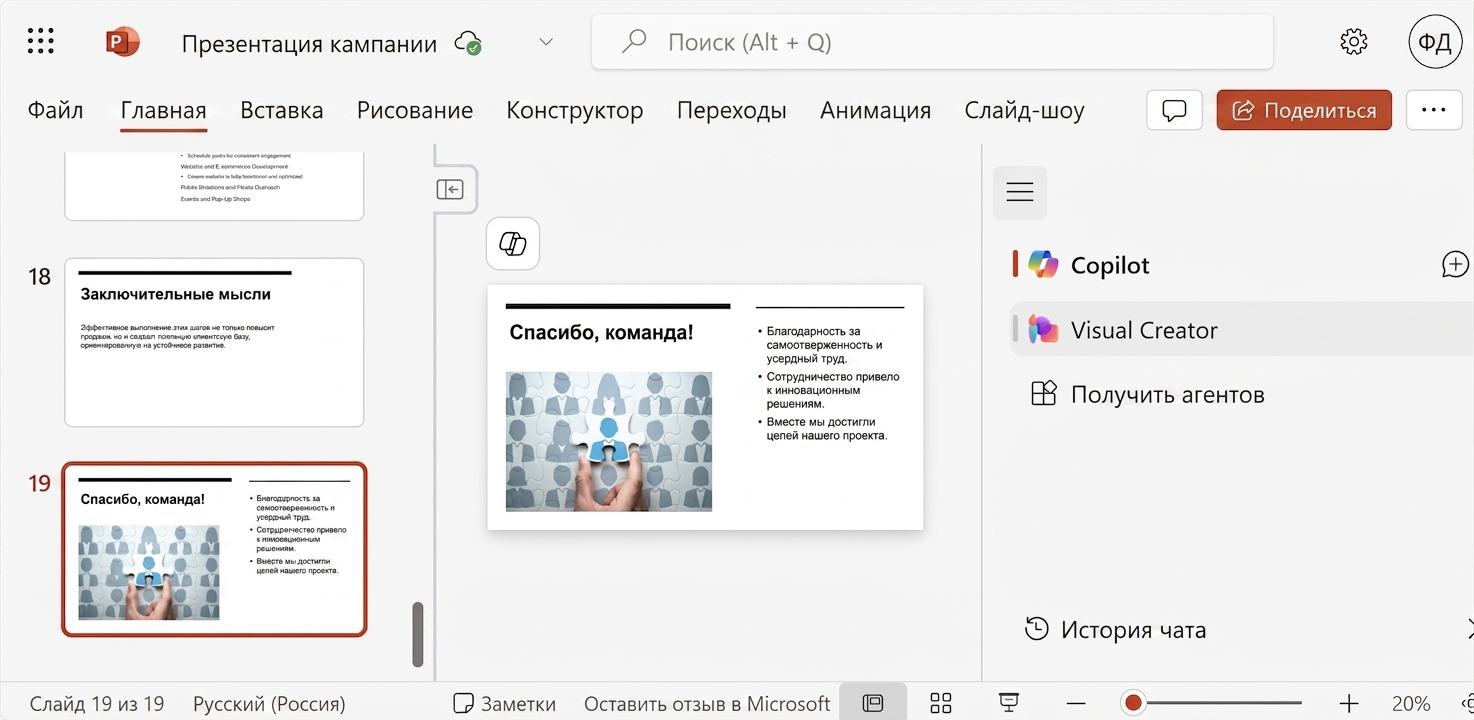Click the Copilot icon above the slide

point(513,243)
